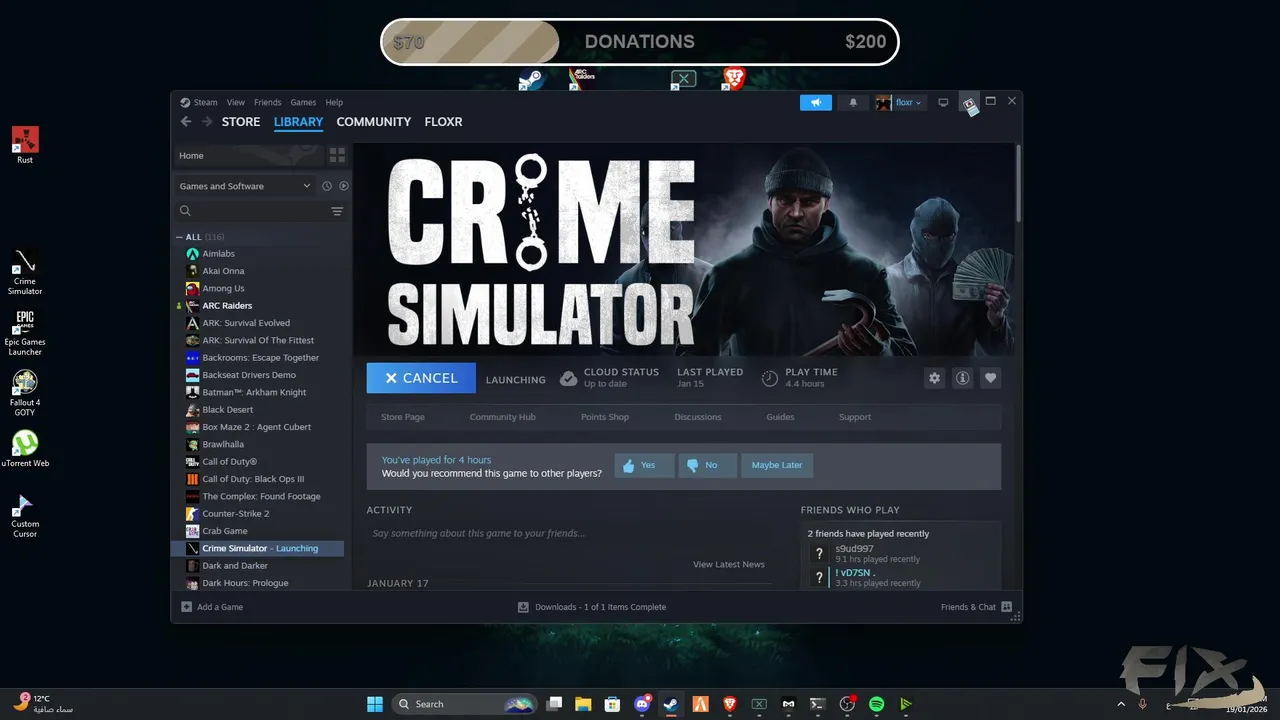Open Crime Simulator desktop shortcut
The height and width of the screenshot is (720, 1280).
25,272
